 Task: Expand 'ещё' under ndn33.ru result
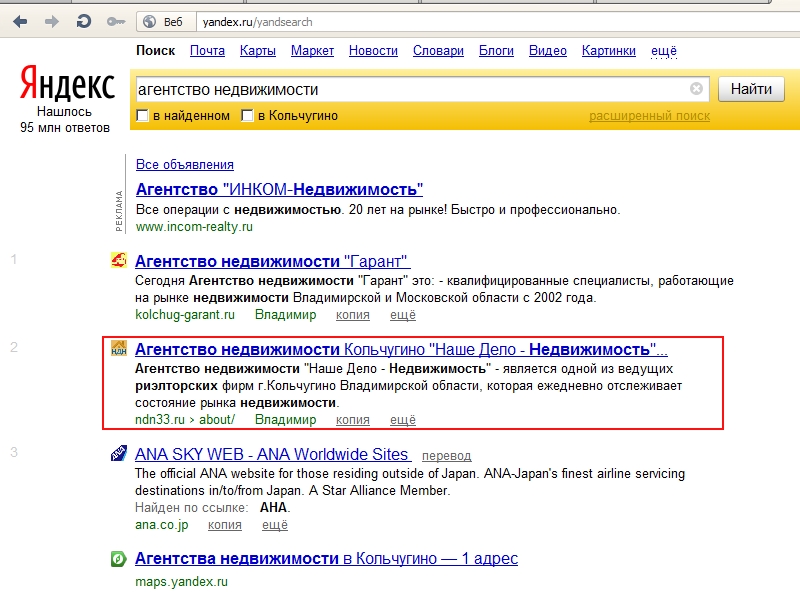[403, 420]
